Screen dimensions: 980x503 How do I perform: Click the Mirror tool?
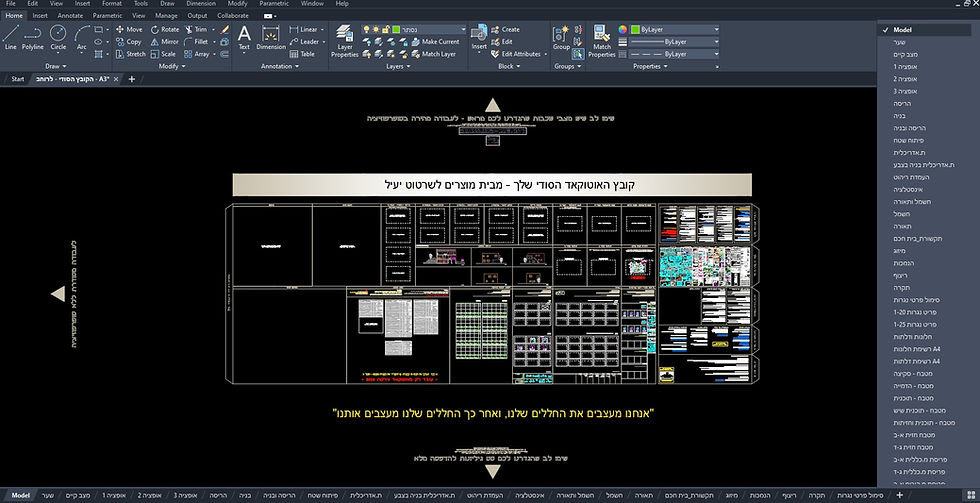click(165, 42)
